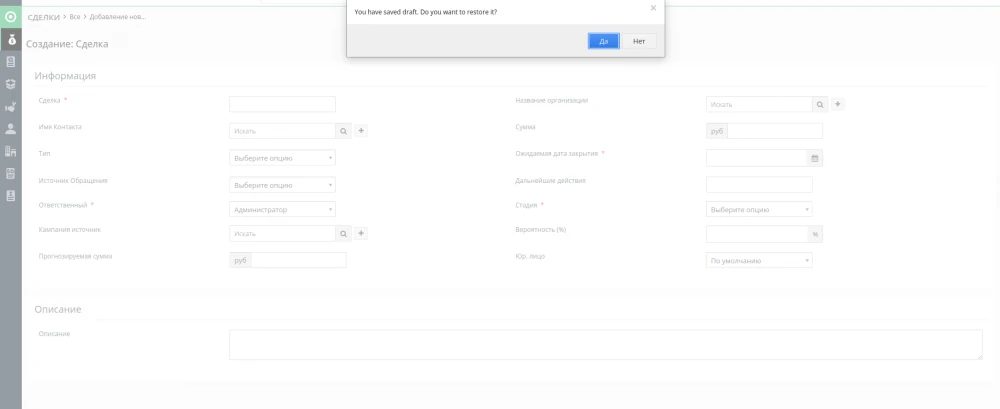Screen dimensions: 1000x409
Task: Click the Все breadcrumb link
Action: click(75, 17)
